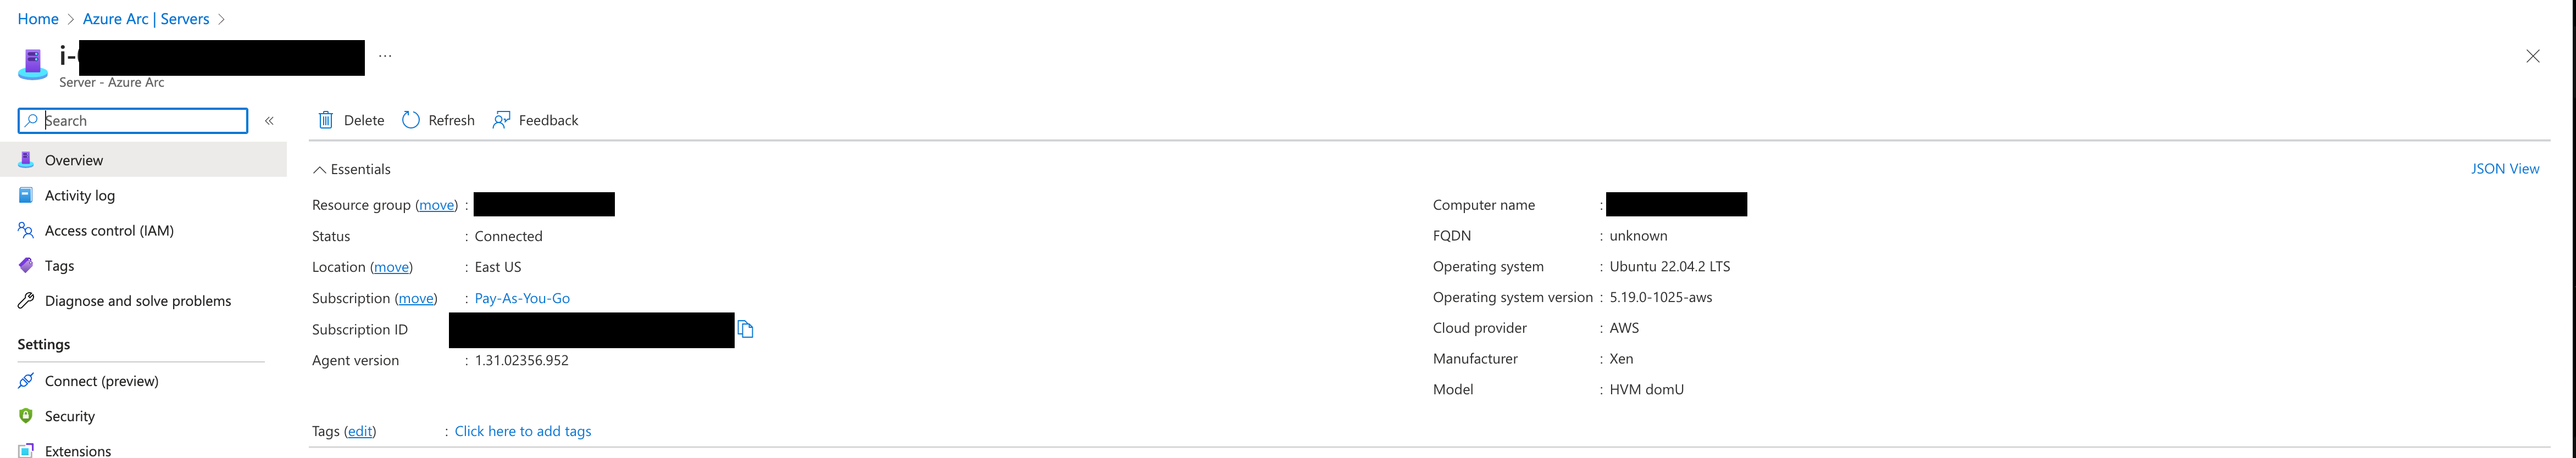2576x458 pixels.
Task: Click 'Click here to add tags'
Action: tap(522, 430)
